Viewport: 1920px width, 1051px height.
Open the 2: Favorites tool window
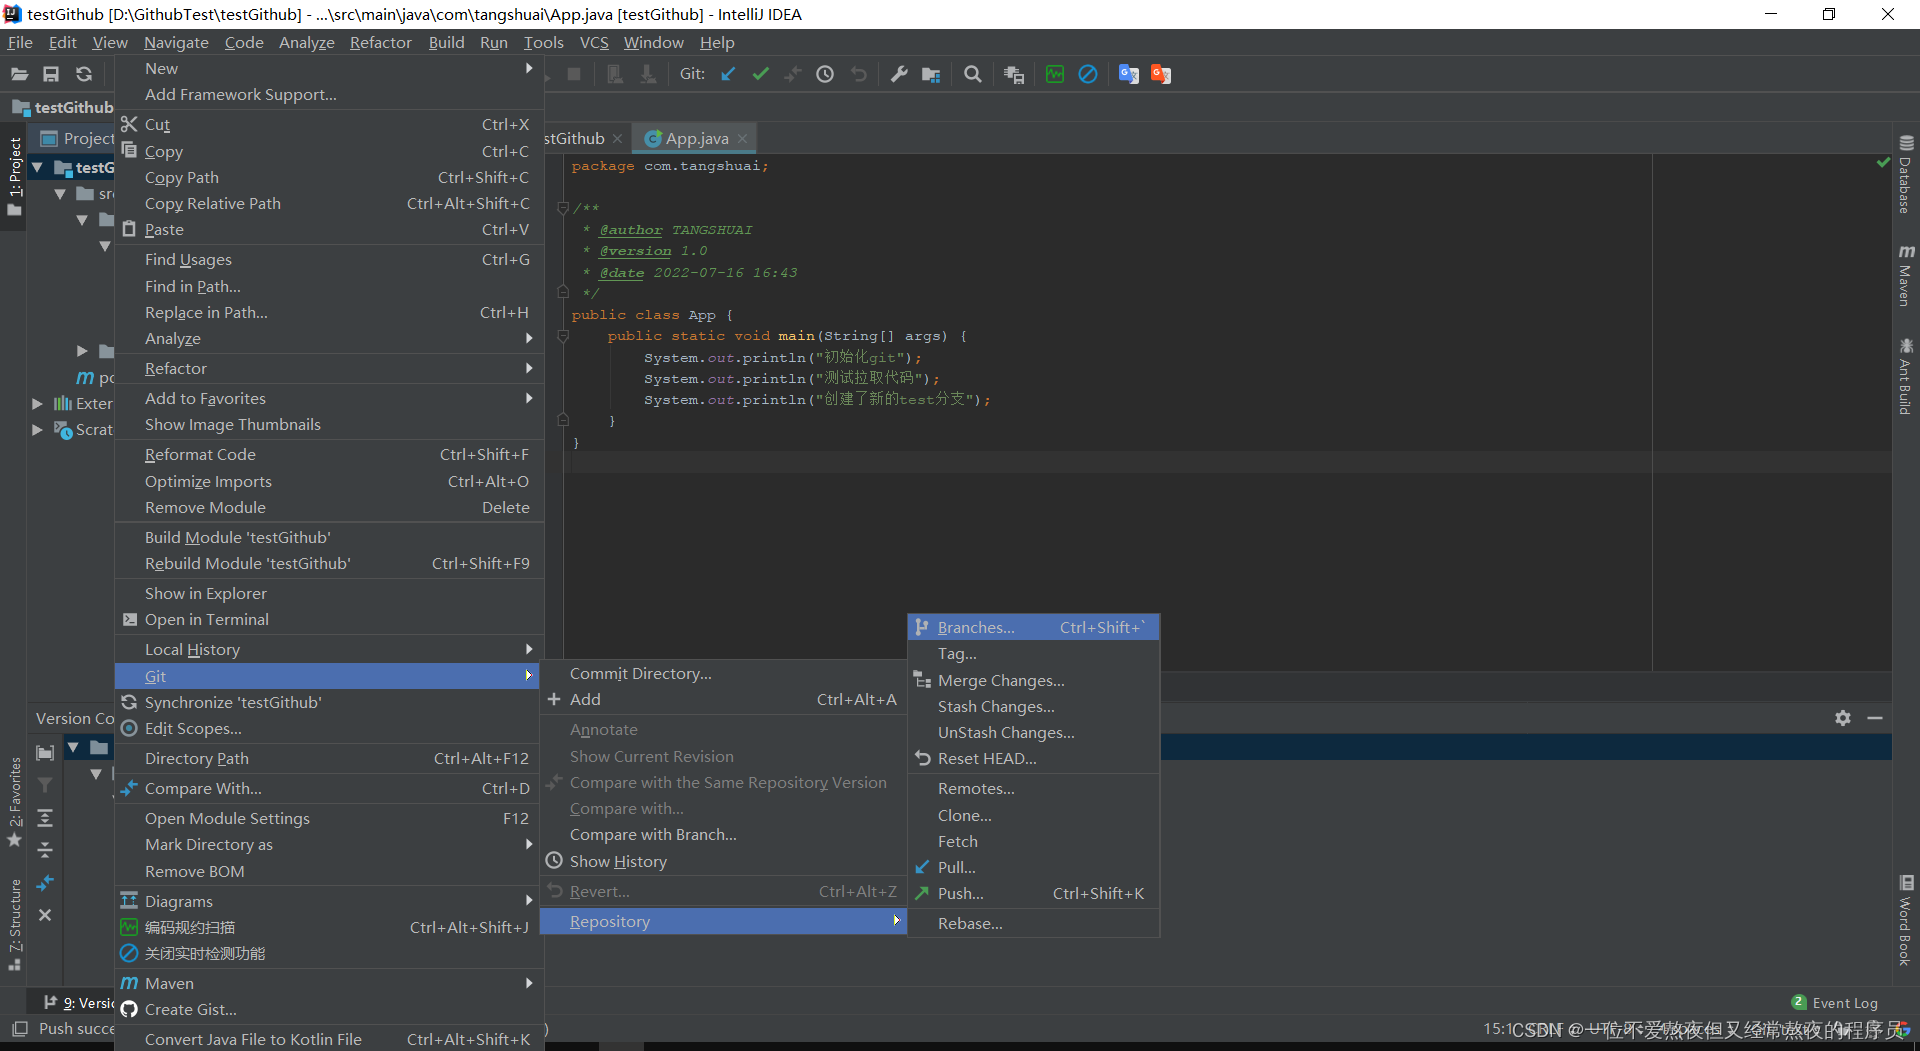point(15,803)
